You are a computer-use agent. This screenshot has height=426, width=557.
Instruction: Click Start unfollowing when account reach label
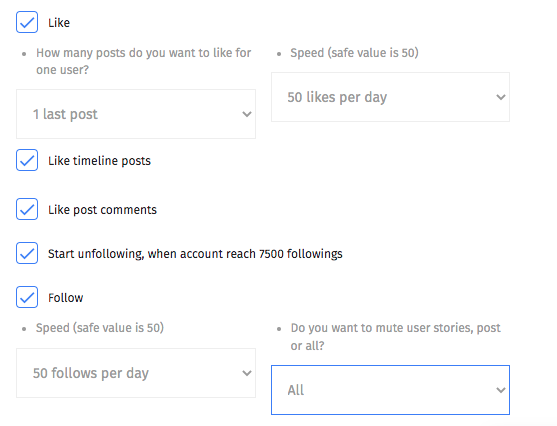click(x=195, y=254)
